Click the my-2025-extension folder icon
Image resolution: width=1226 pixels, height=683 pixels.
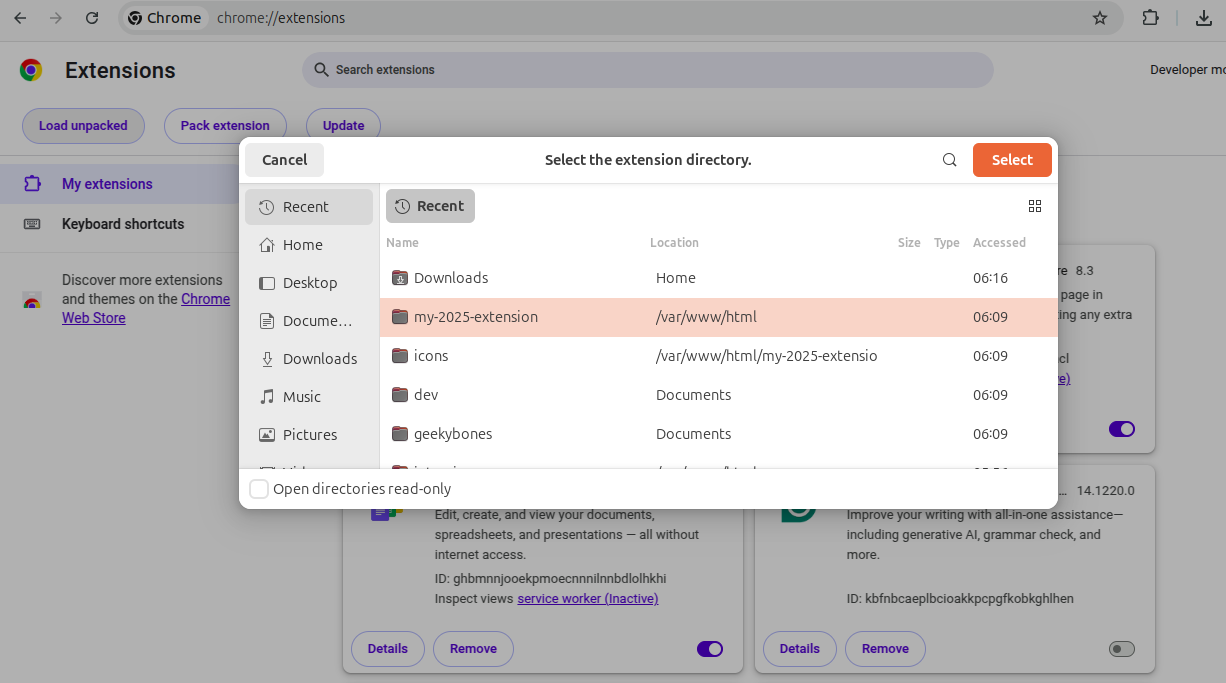[400, 317]
